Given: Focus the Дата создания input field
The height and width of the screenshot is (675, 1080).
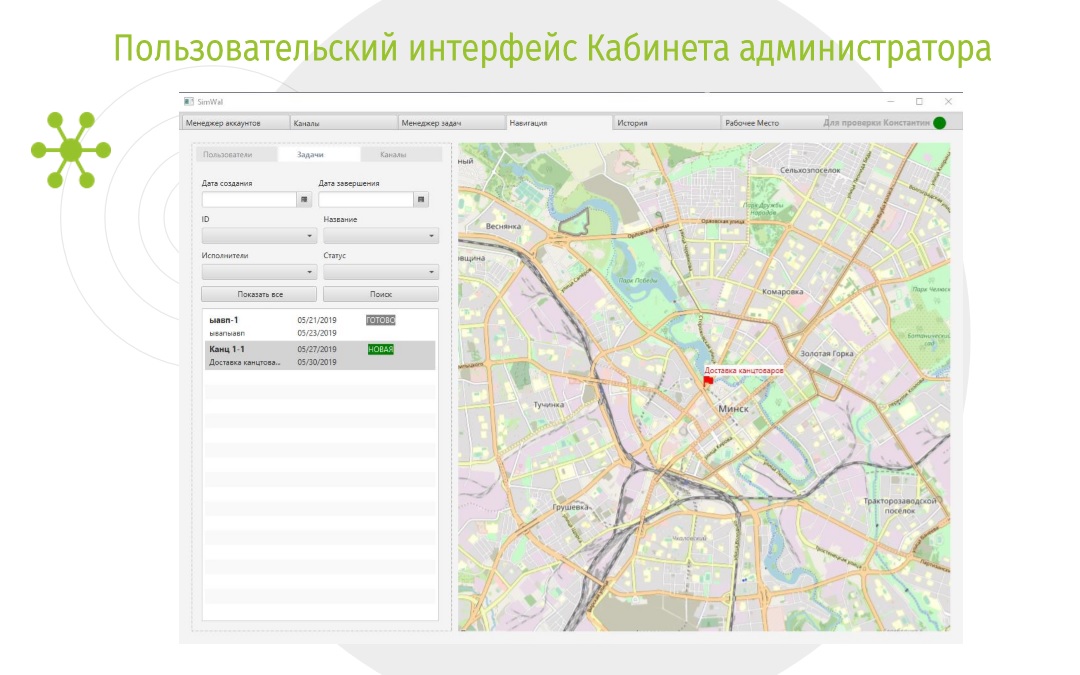Looking at the screenshot, I should 249,200.
